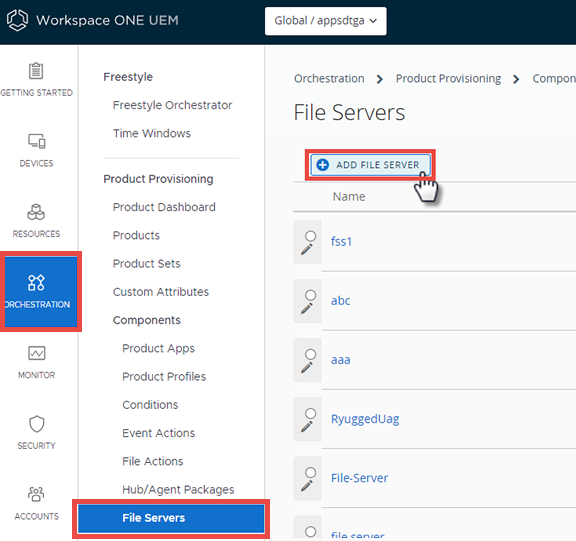Open Product Profiles under Components
Viewport: 576px width, 541px height.
tap(164, 377)
